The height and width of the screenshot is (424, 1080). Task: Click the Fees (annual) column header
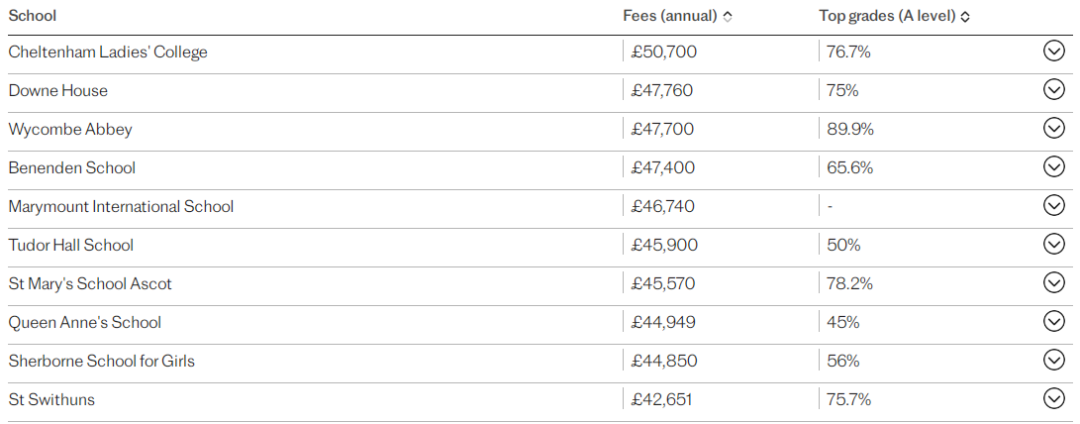(670, 16)
